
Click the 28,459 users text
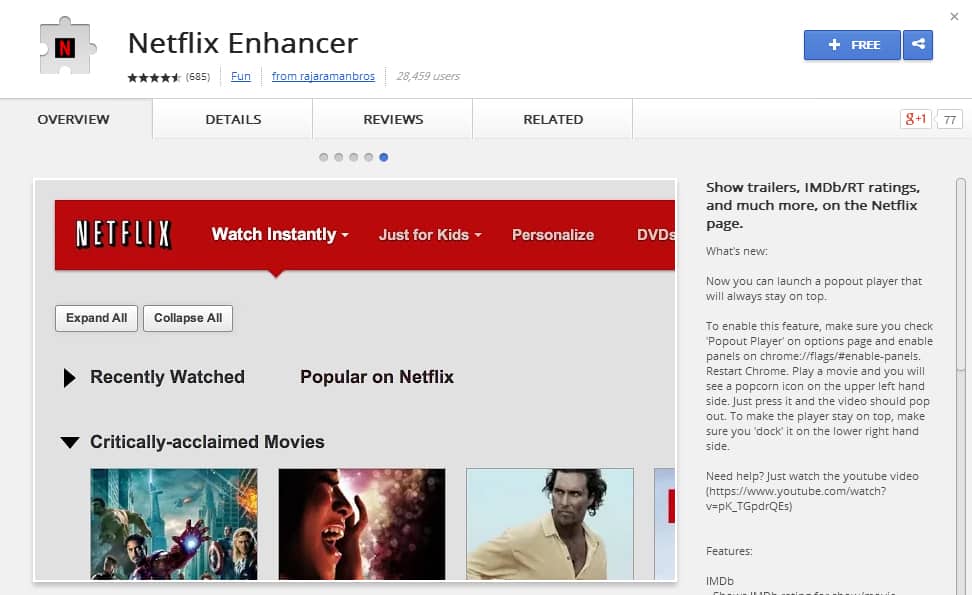428,76
